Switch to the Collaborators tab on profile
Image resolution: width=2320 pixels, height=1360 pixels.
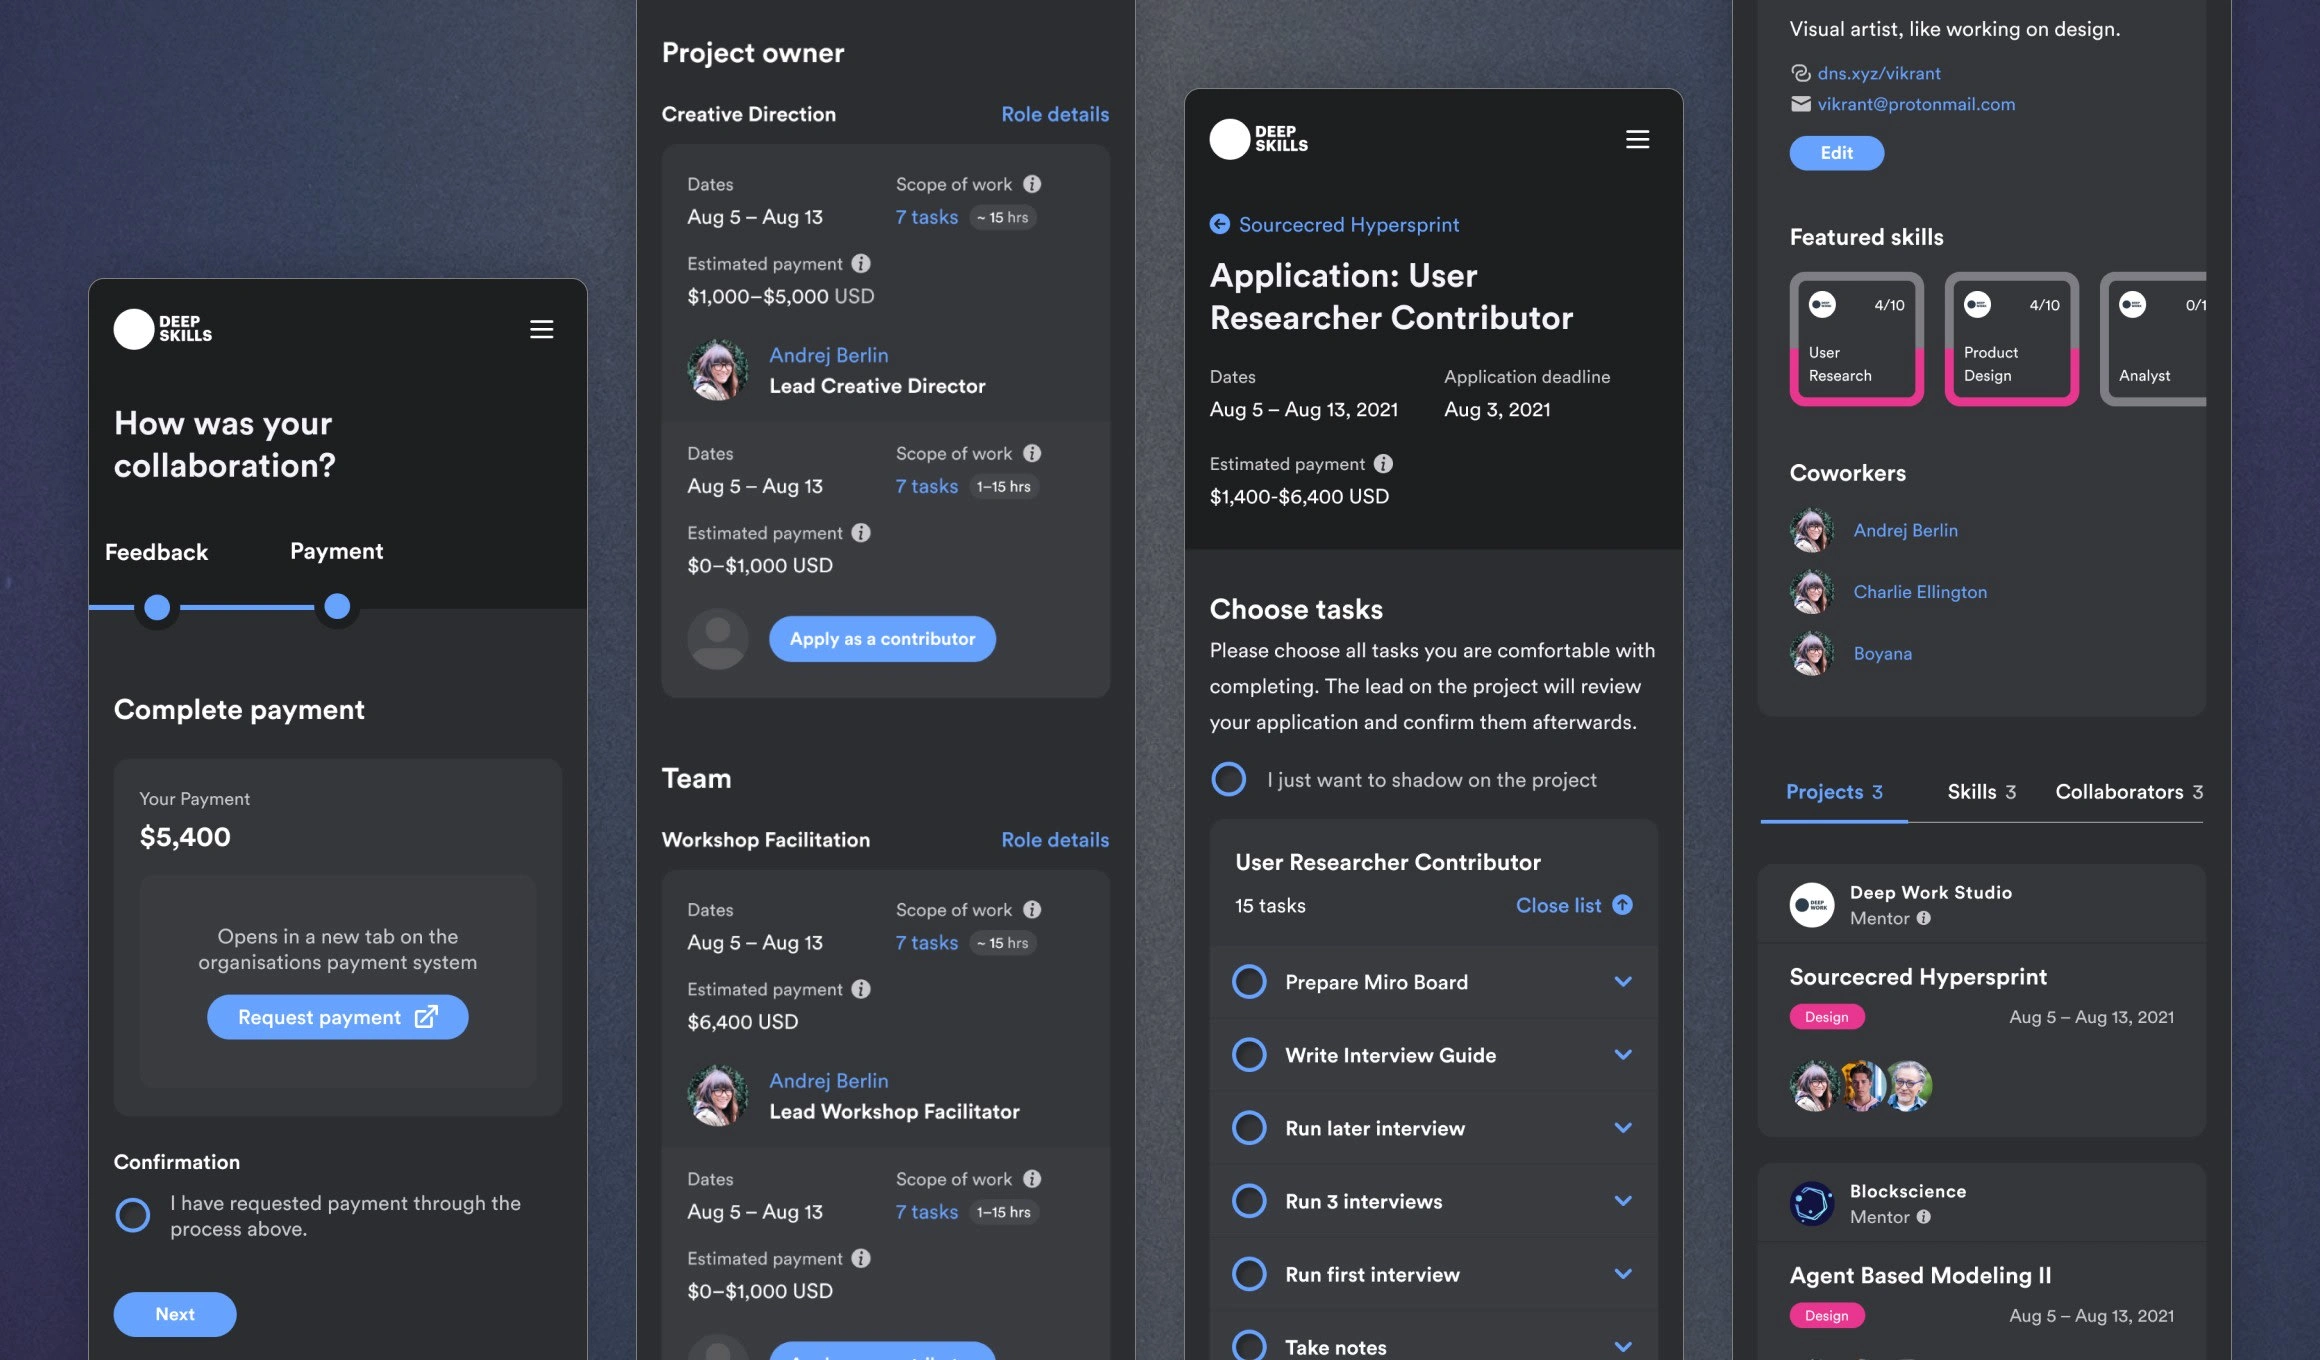point(2129,792)
